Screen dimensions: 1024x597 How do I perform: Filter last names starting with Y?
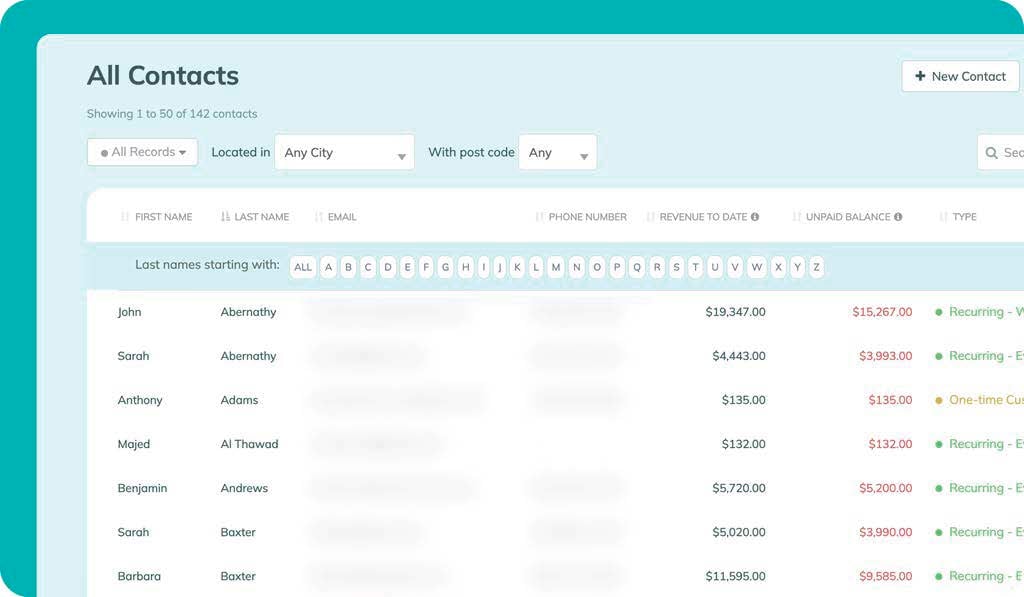pyautogui.click(x=797, y=267)
